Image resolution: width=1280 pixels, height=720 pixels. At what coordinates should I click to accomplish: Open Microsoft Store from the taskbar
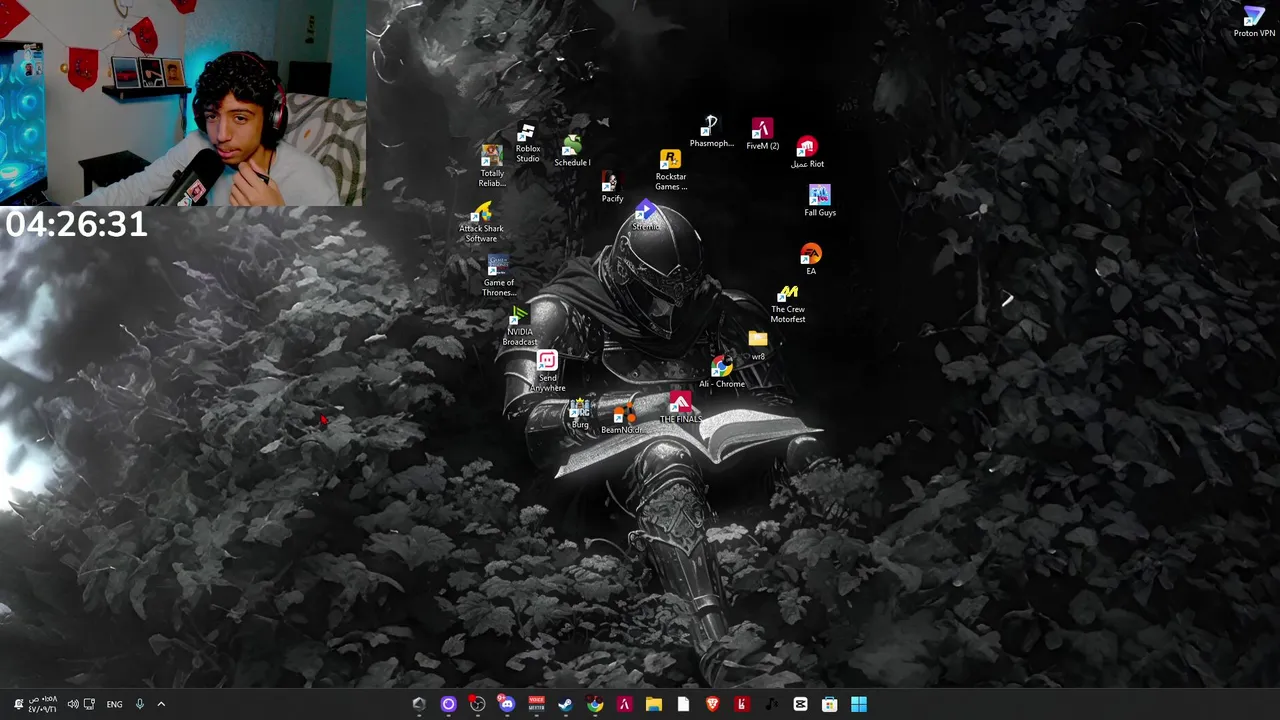(x=829, y=704)
